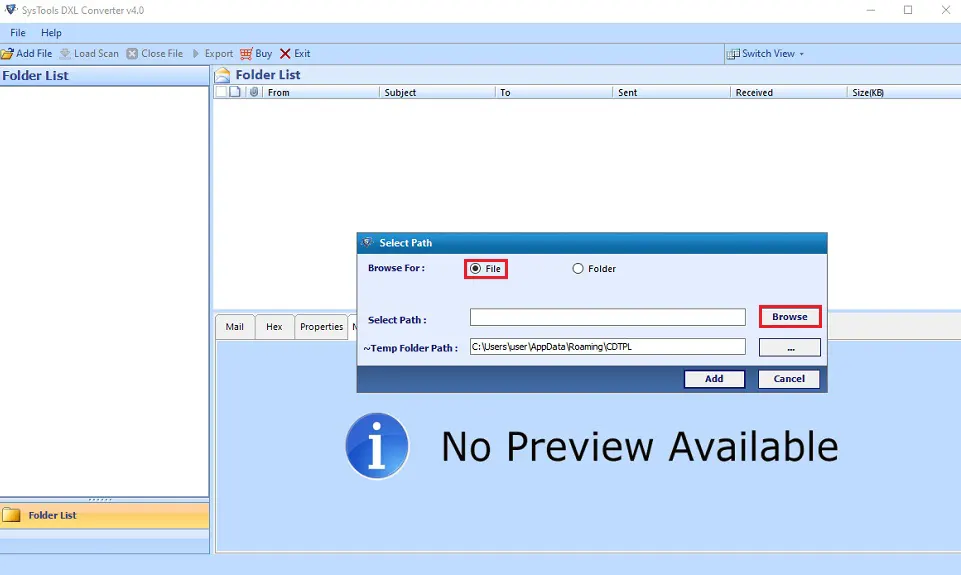The width and height of the screenshot is (961, 575).
Task: Switch to the Mail tab
Action: [235, 327]
